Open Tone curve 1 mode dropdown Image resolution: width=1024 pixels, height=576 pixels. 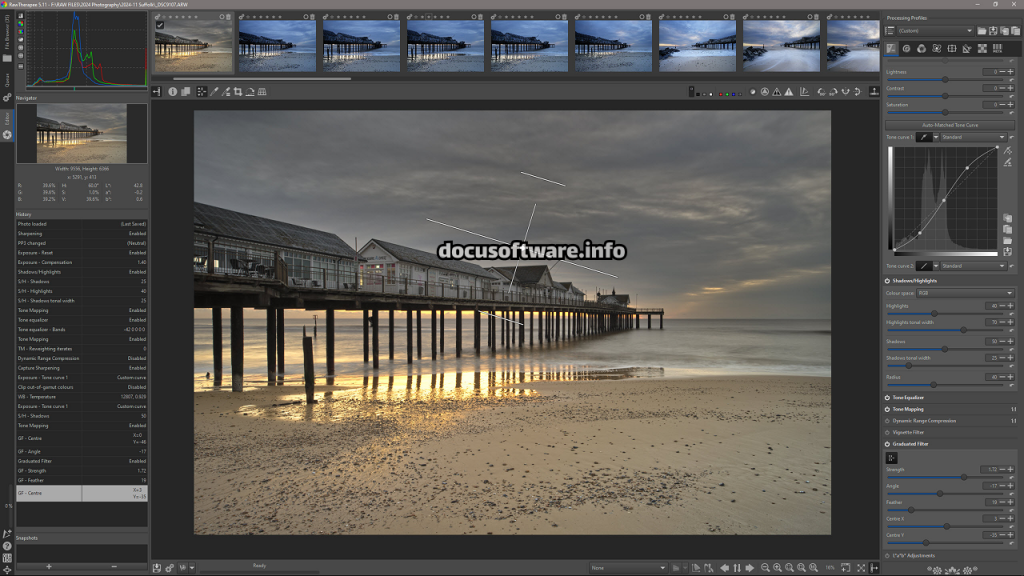(x=972, y=137)
